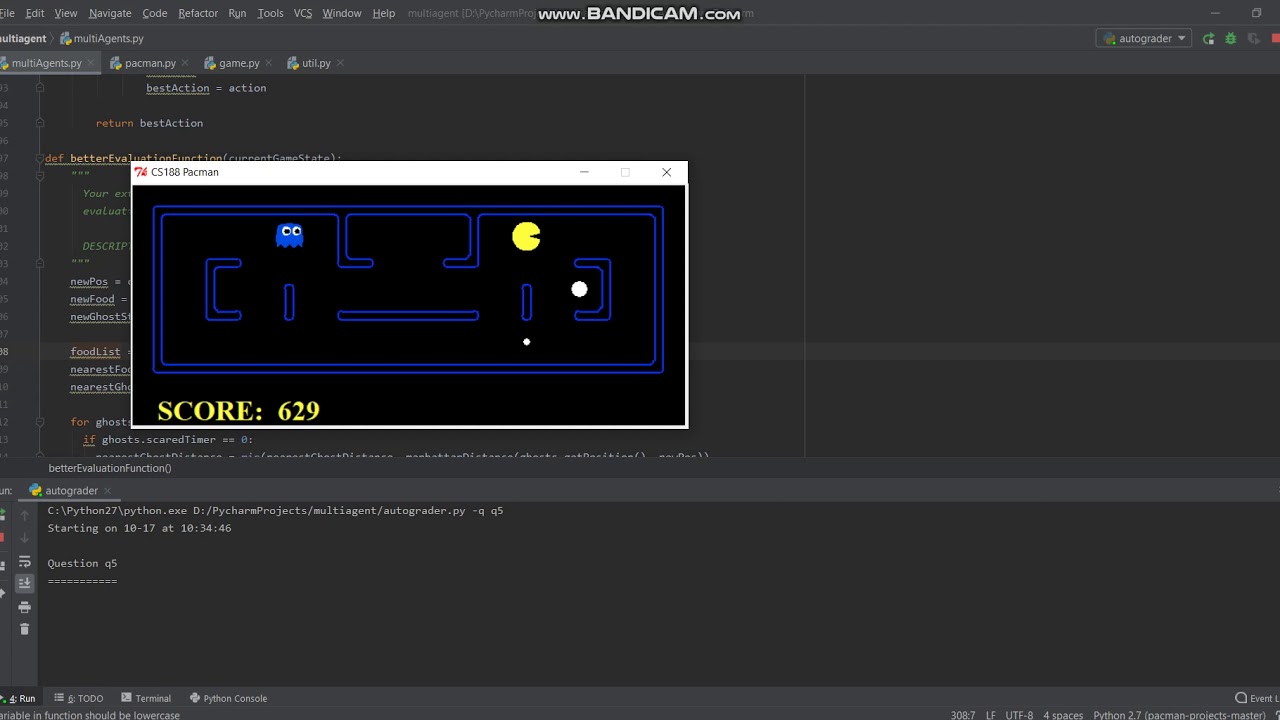Click 'bestAction = action' in the editor
This screenshot has width=1280, height=720.
pos(206,88)
